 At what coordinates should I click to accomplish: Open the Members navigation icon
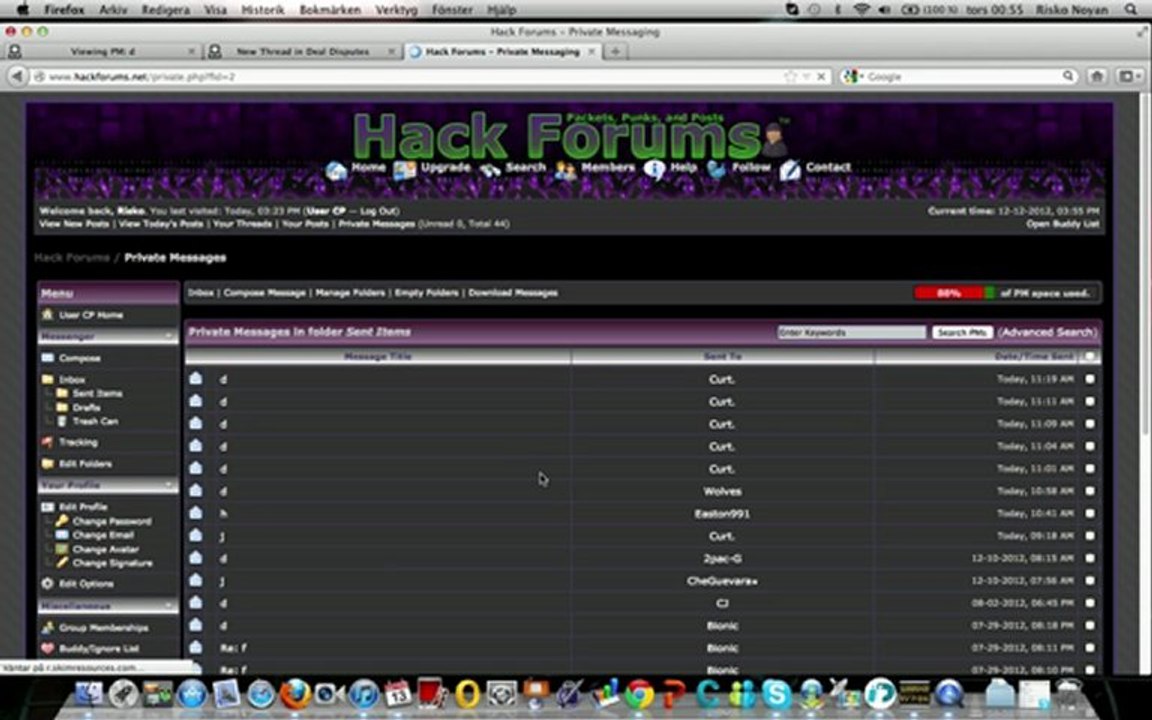pyautogui.click(x=566, y=170)
